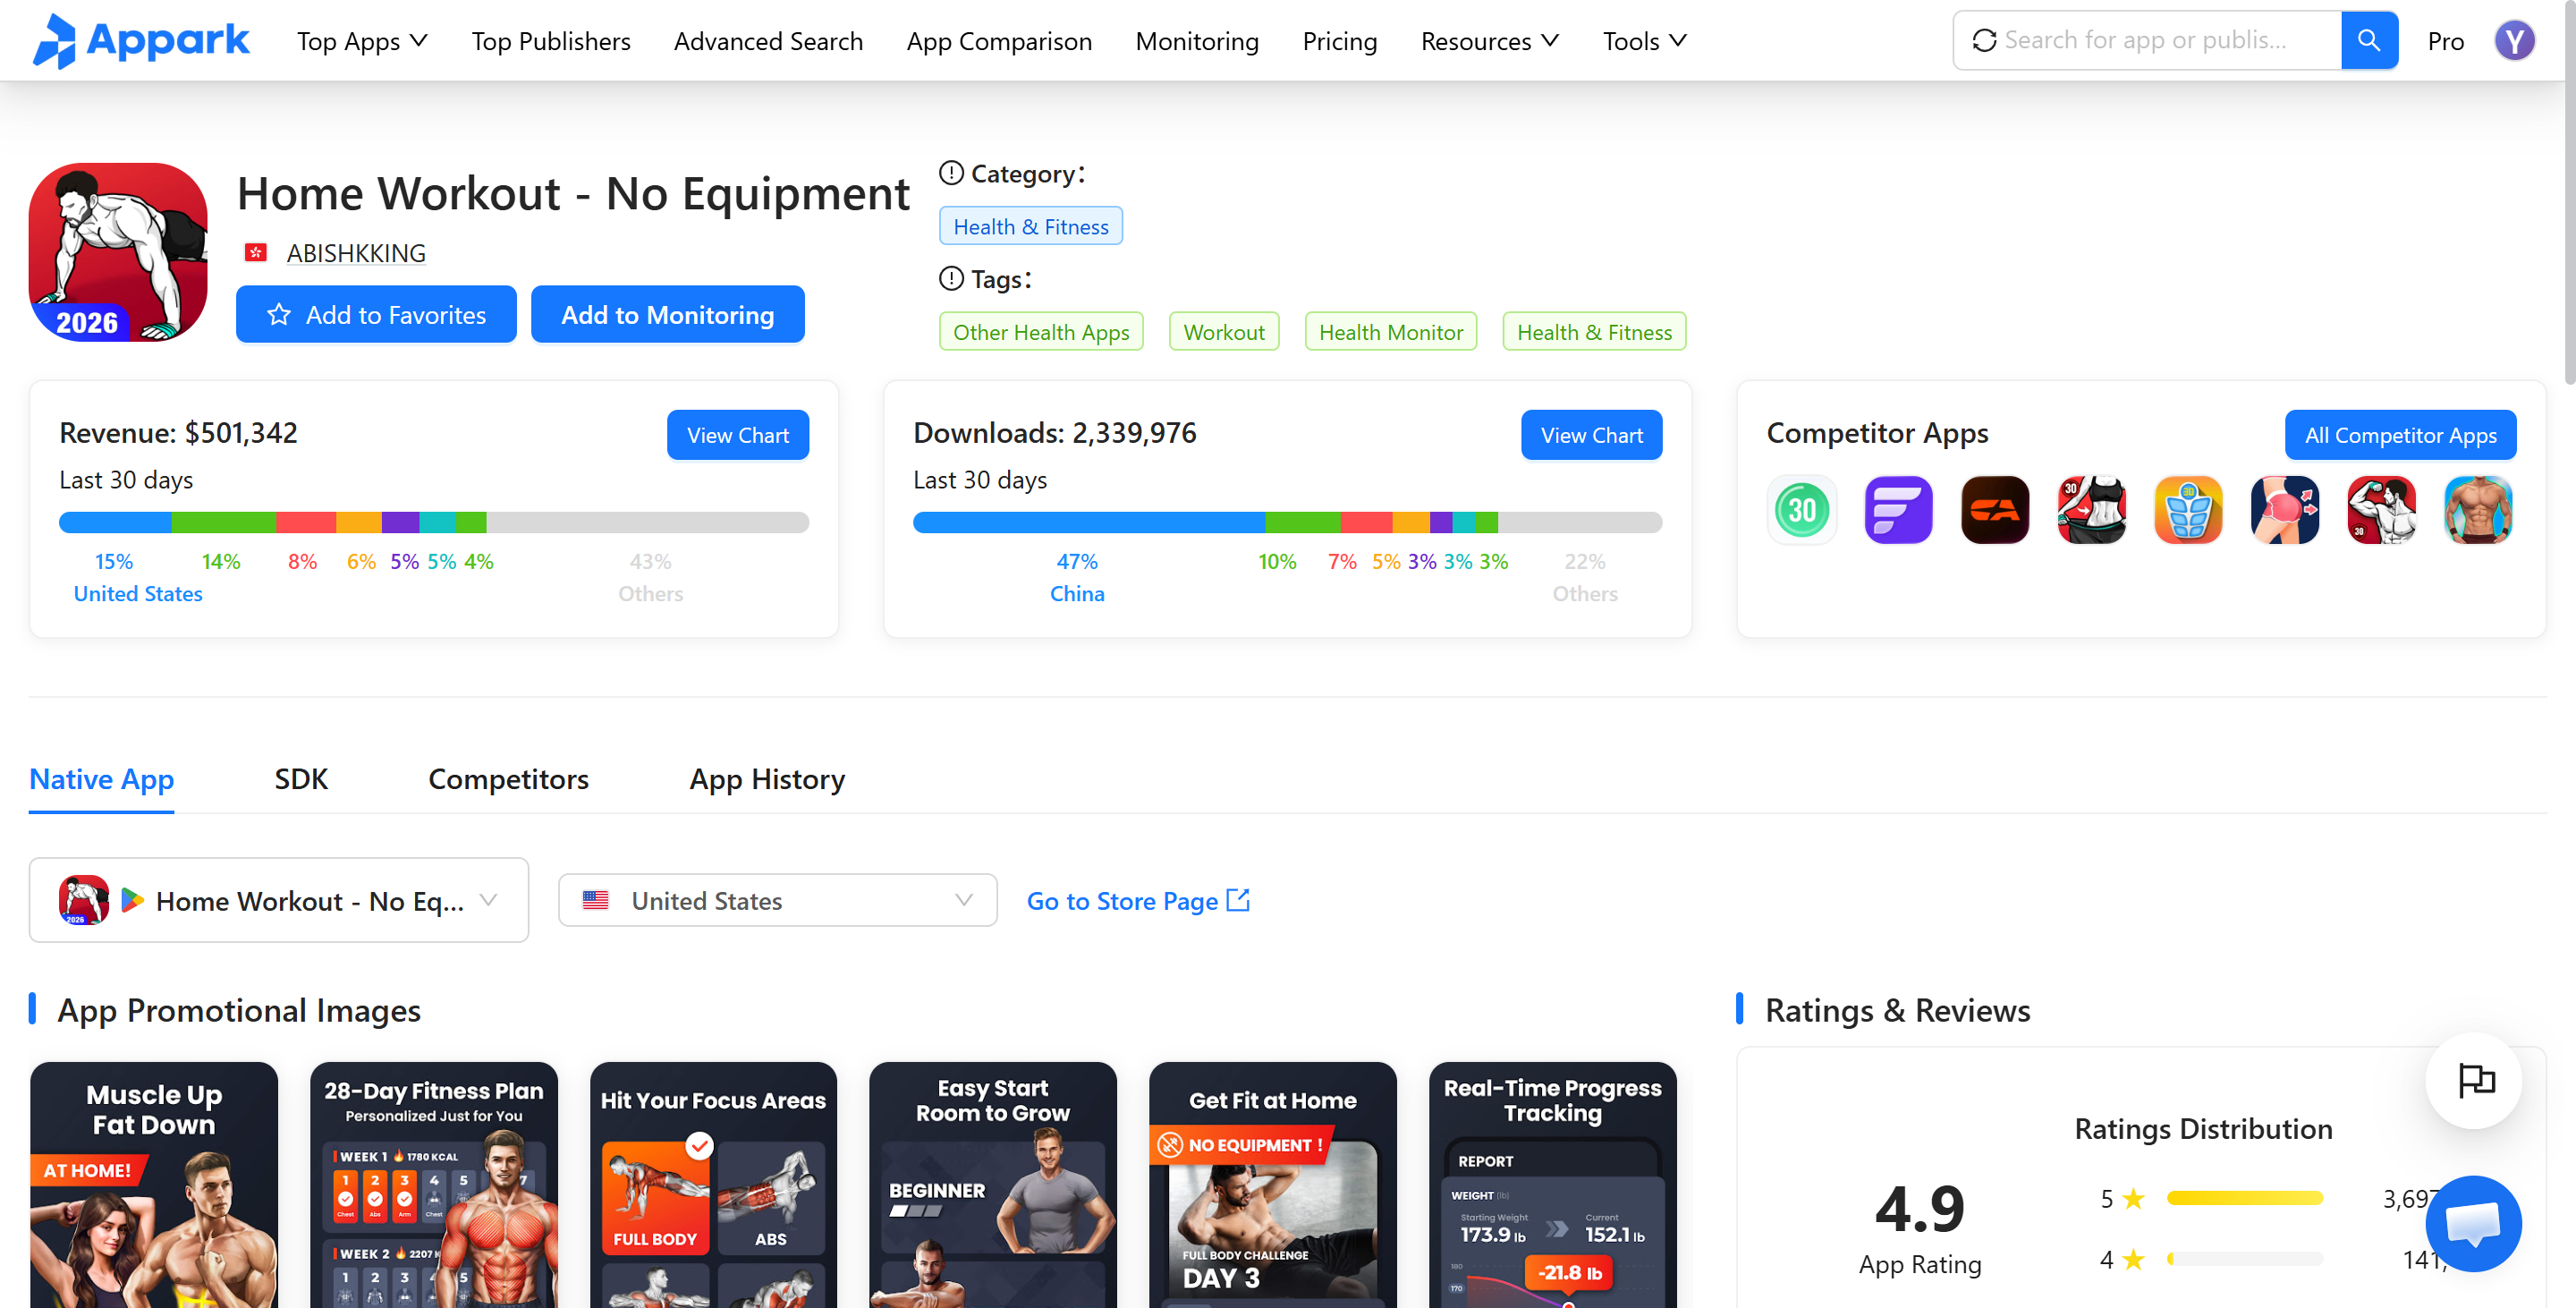Open the United States country dropdown
Viewport: 2576px width, 1308px height.
pyautogui.click(x=777, y=900)
